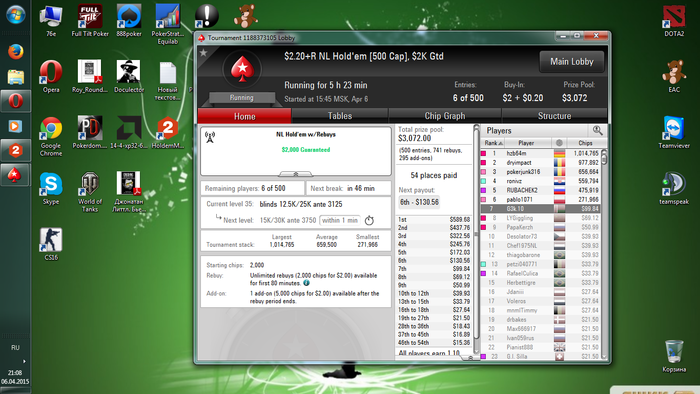
Task: Select player pablo1071 in list
Action: pyautogui.click(x=541, y=199)
